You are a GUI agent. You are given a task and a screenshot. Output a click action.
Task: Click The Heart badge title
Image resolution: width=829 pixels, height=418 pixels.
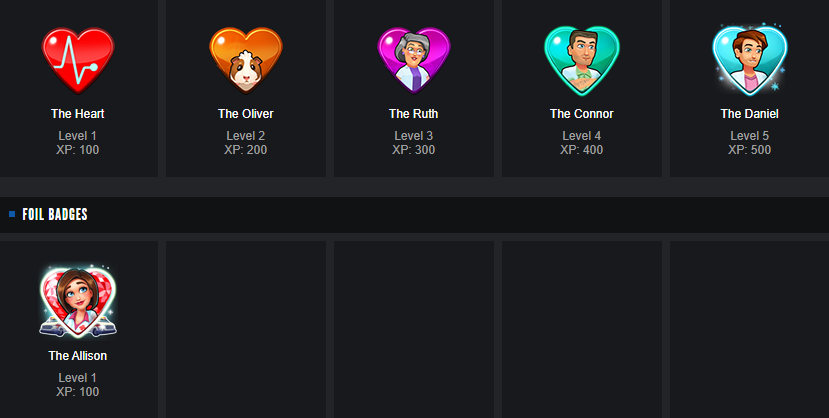pos(78,114)
